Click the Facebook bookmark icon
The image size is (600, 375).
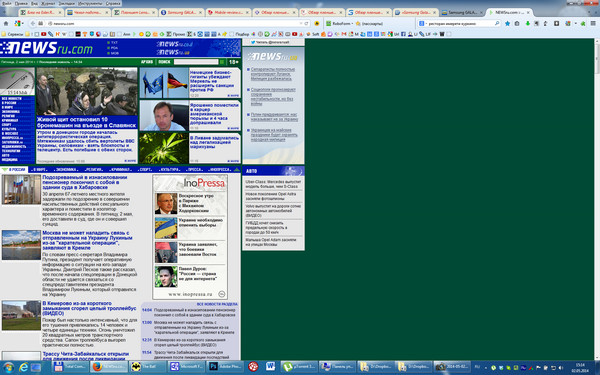(403, 34)
